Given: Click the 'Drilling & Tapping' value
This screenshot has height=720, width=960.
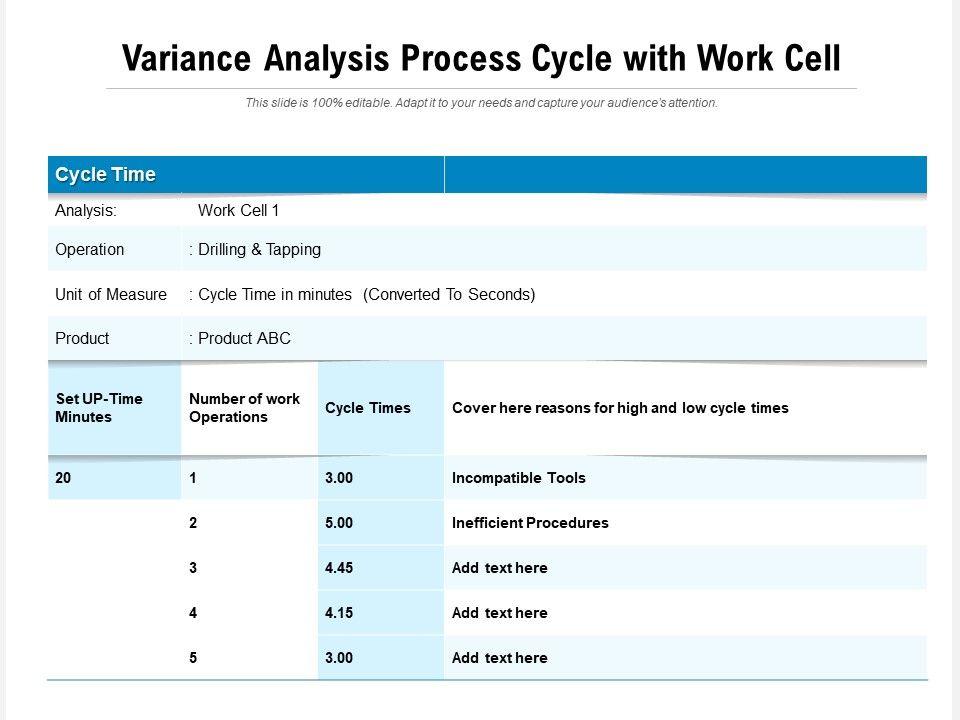Looking at the screenshot, I should click(x=259, y=250).
